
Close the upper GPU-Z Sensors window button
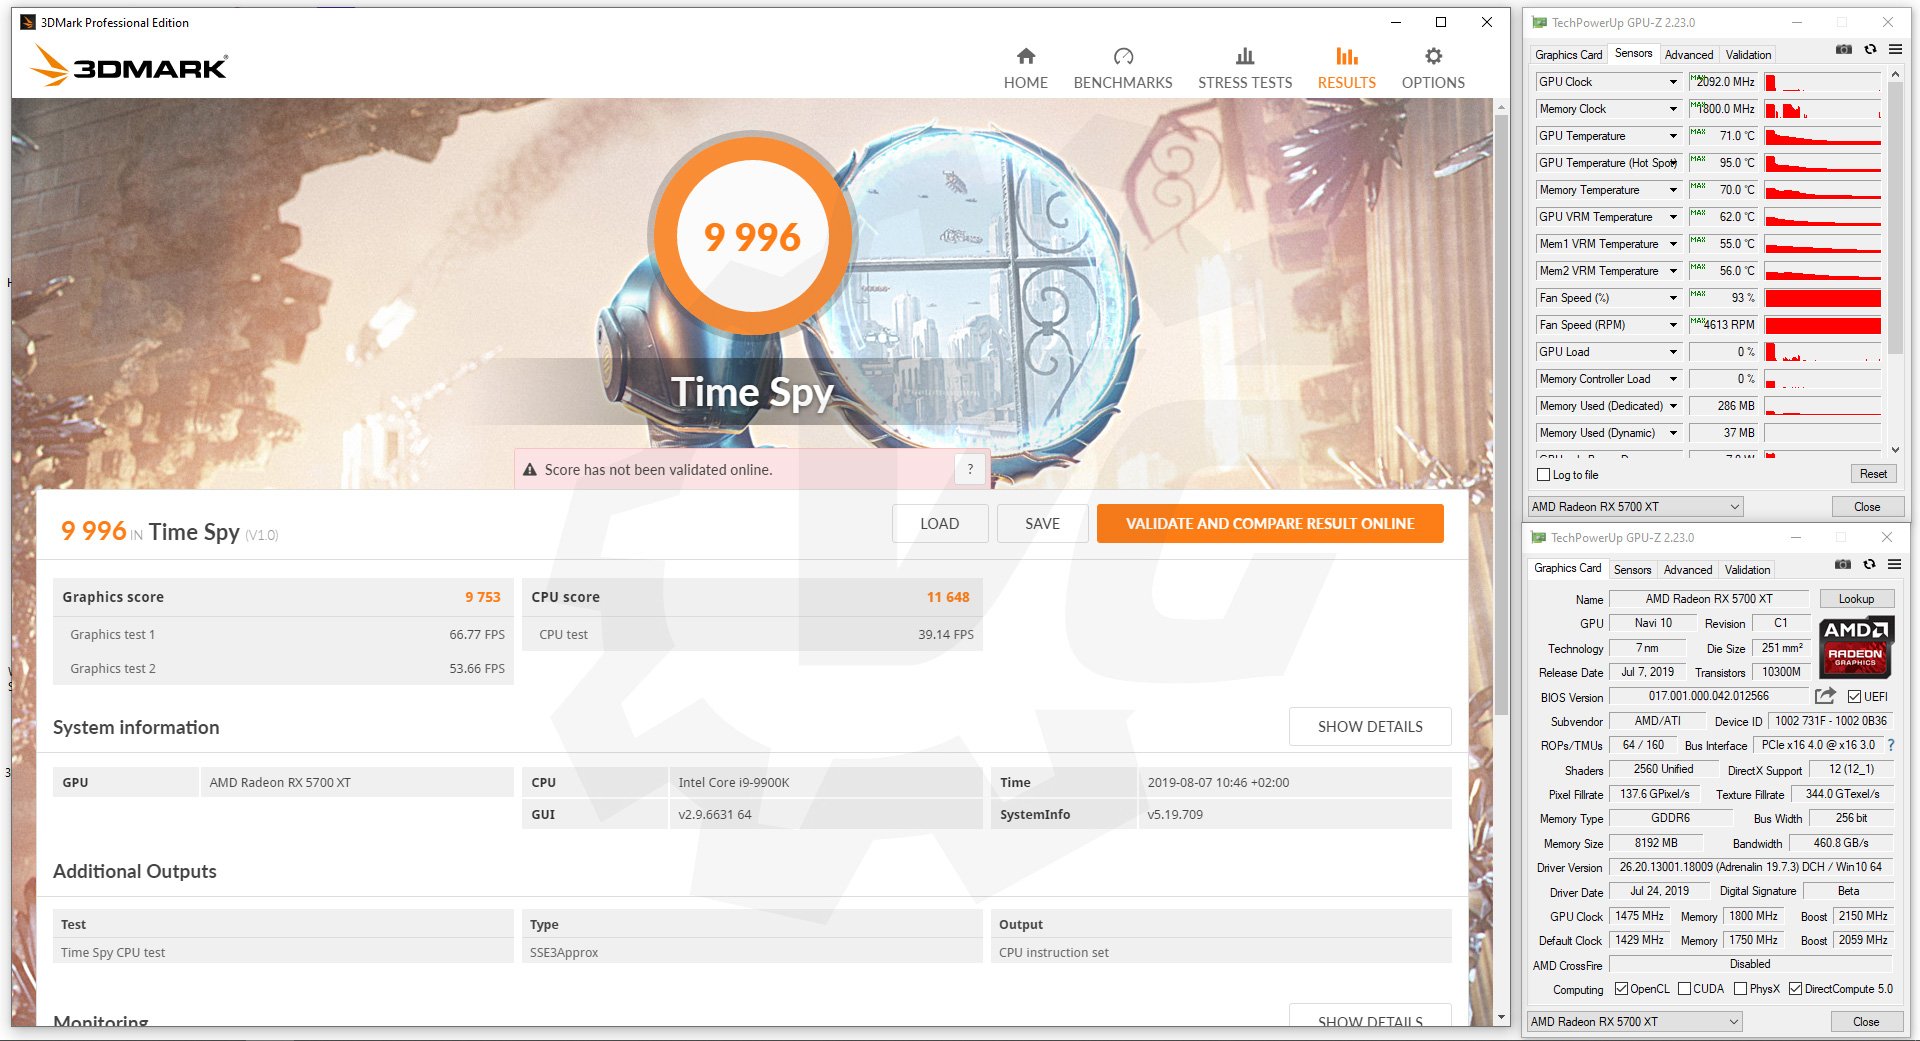(x=1867, y=507)
